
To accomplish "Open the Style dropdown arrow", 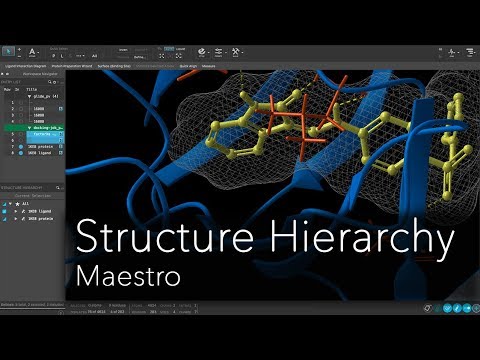I will [208, 52].
